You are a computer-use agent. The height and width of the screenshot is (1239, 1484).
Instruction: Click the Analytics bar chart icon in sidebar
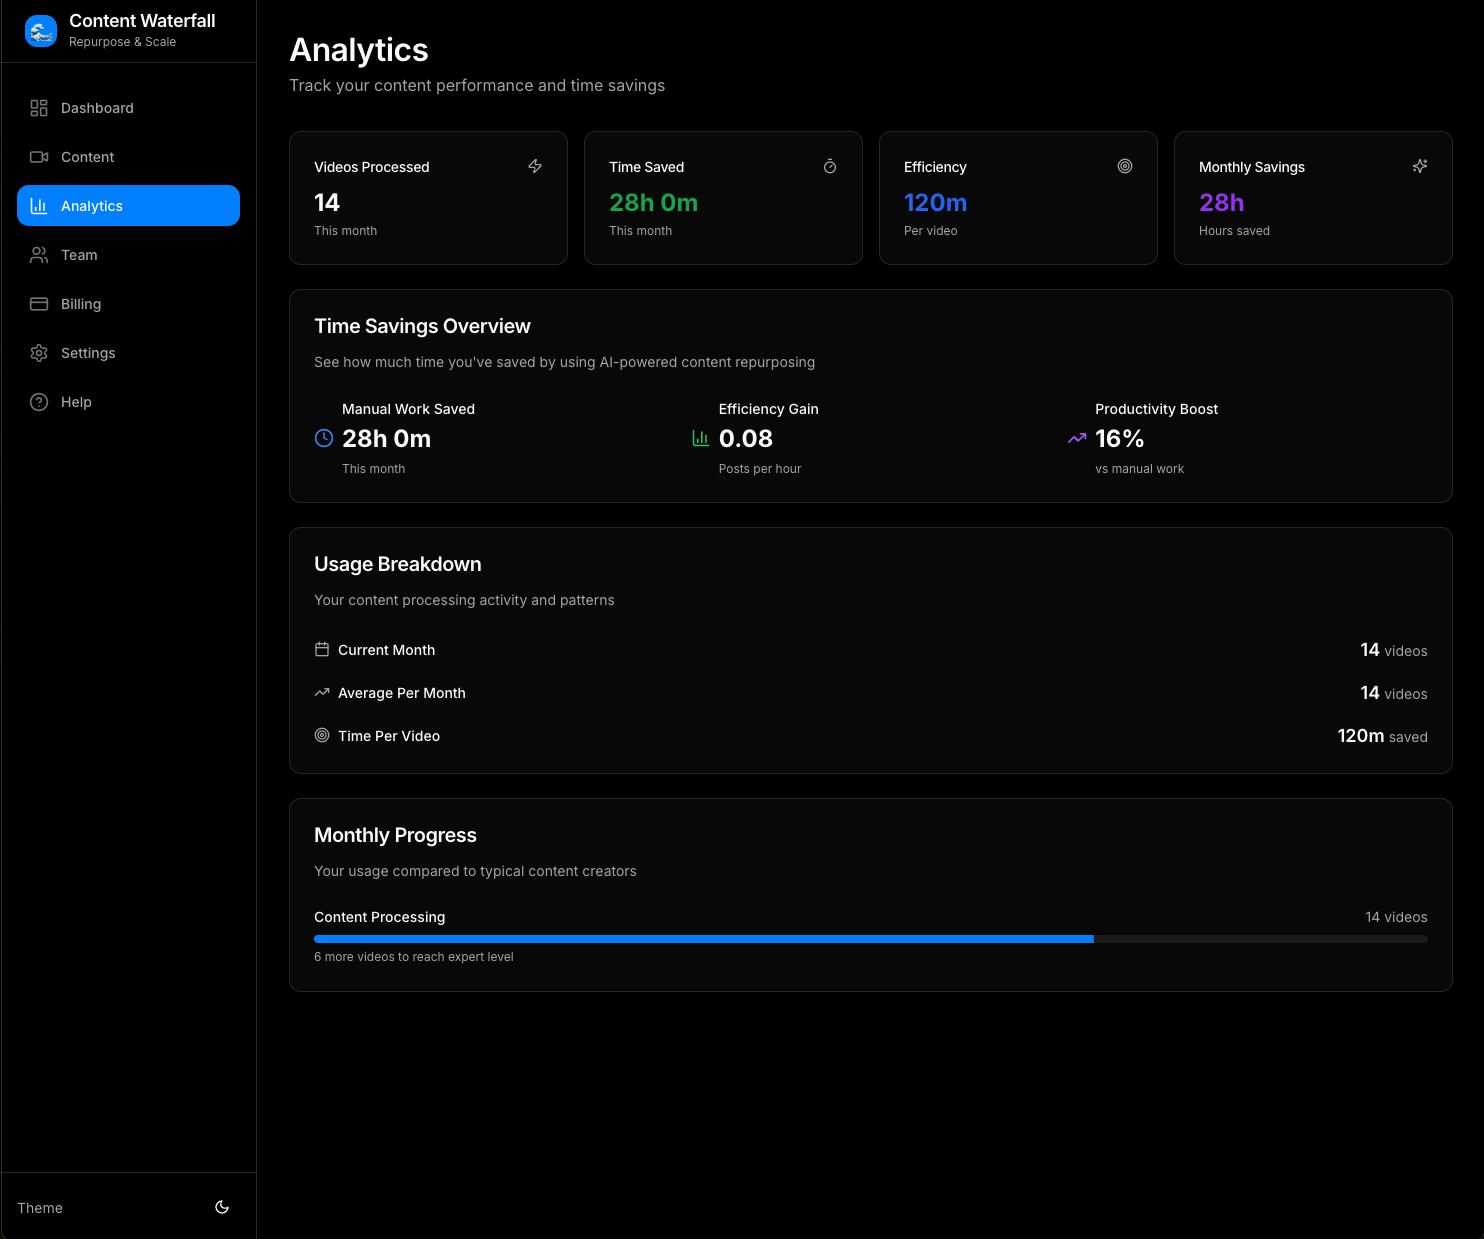point(39,206)
